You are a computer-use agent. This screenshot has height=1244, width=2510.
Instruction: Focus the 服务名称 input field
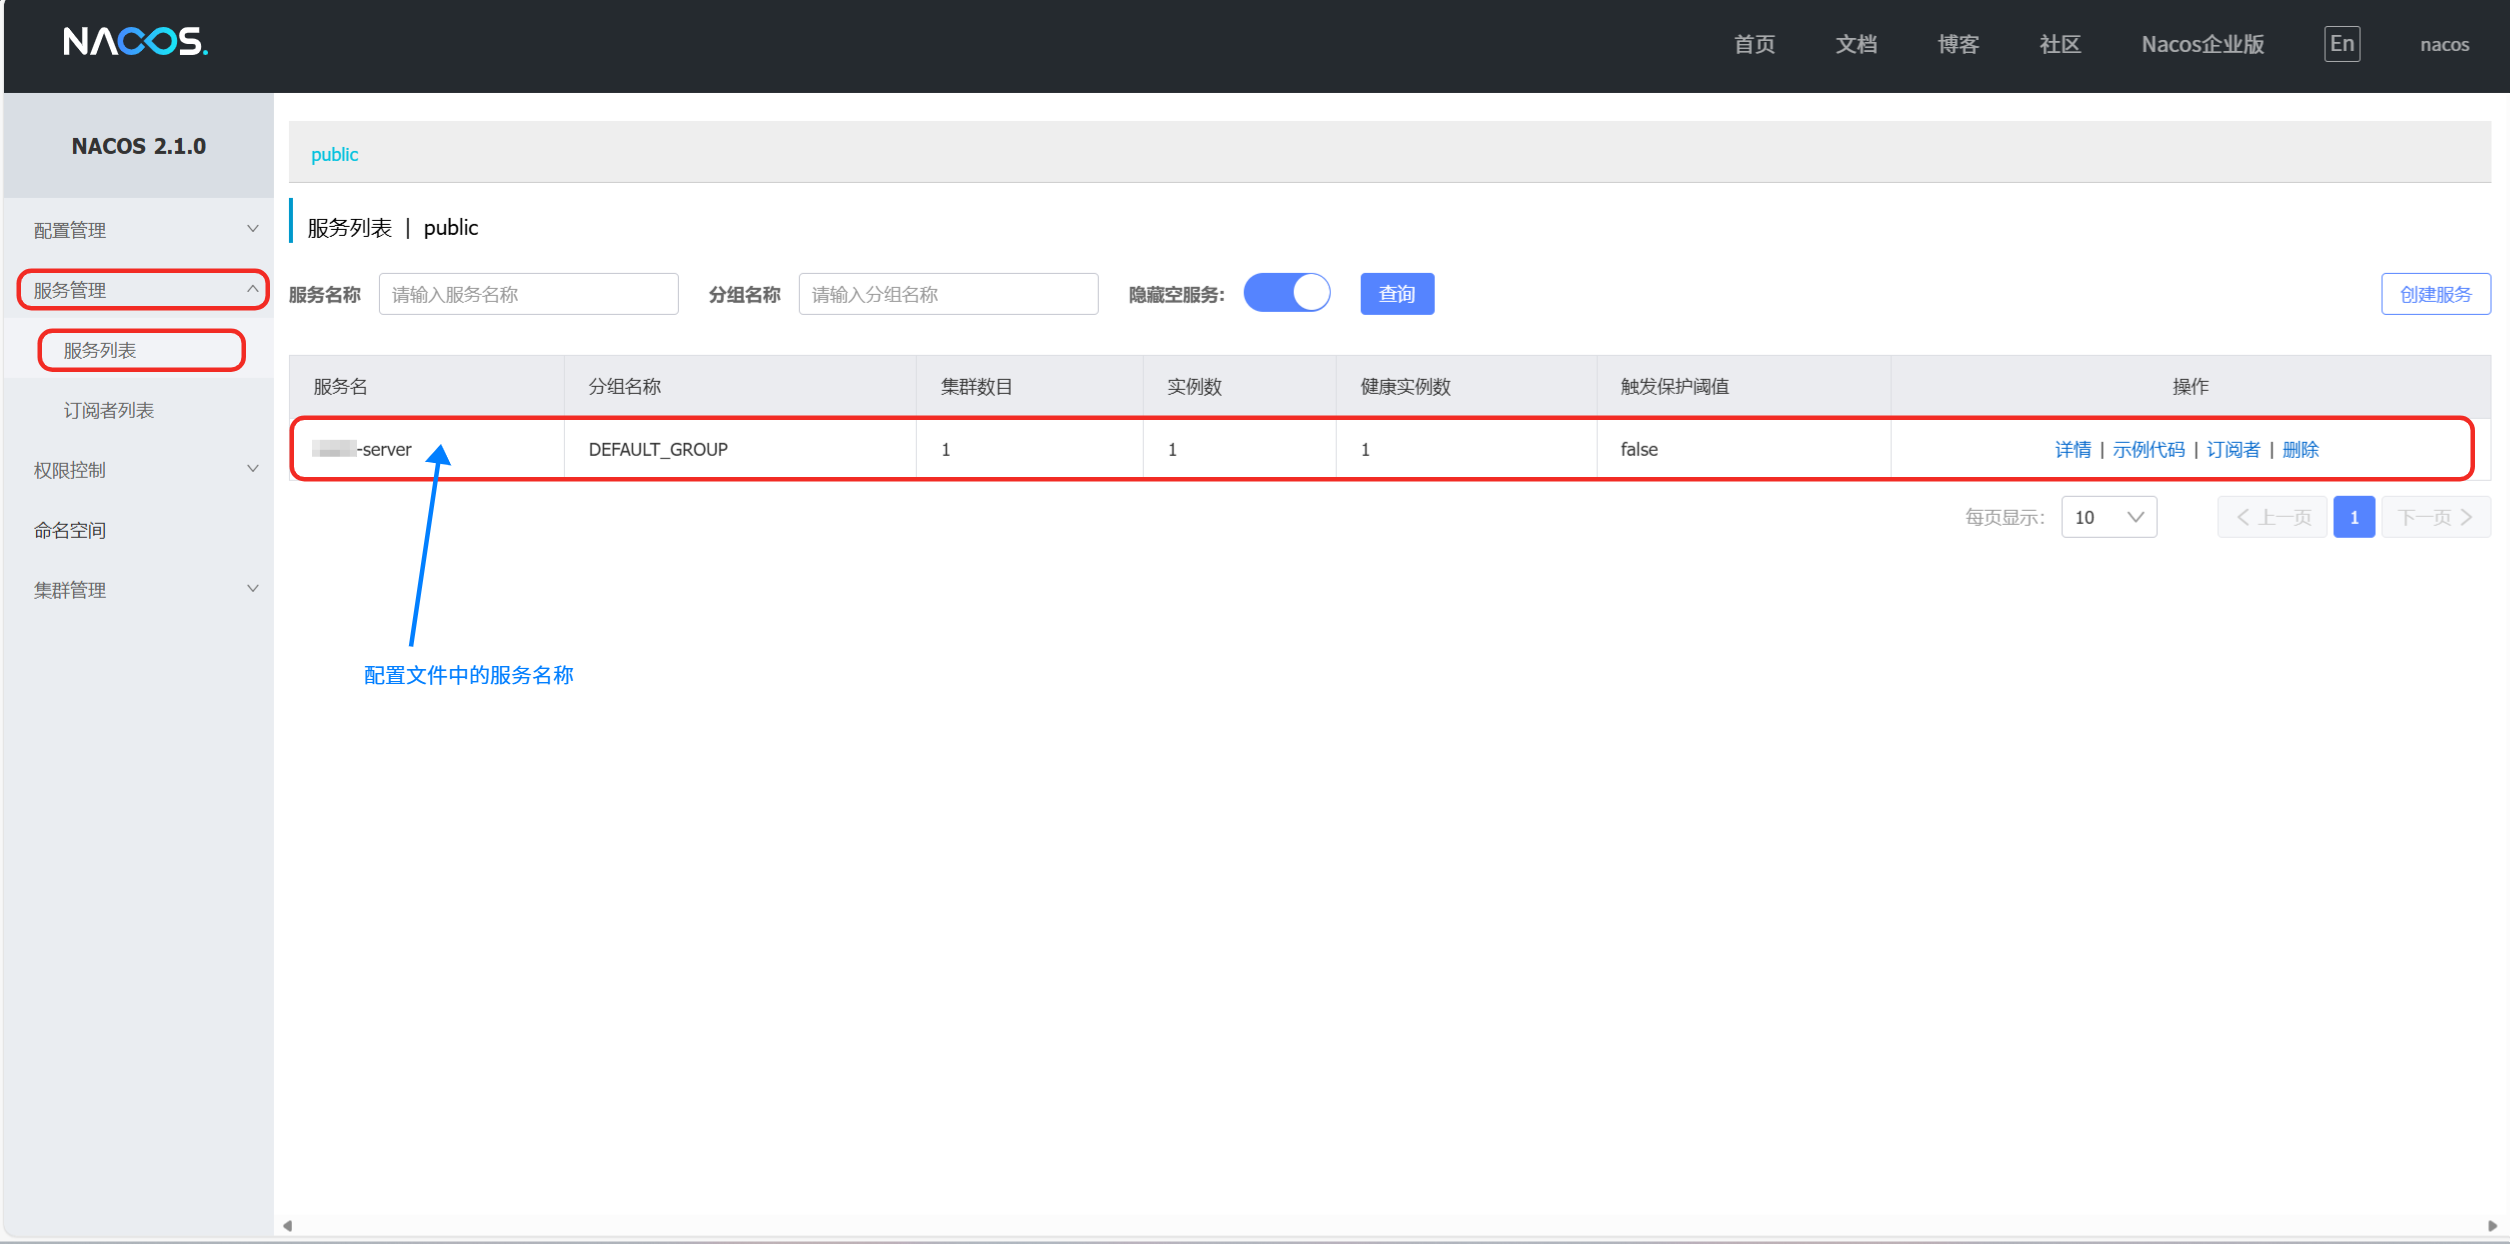[x=528, y=294]
